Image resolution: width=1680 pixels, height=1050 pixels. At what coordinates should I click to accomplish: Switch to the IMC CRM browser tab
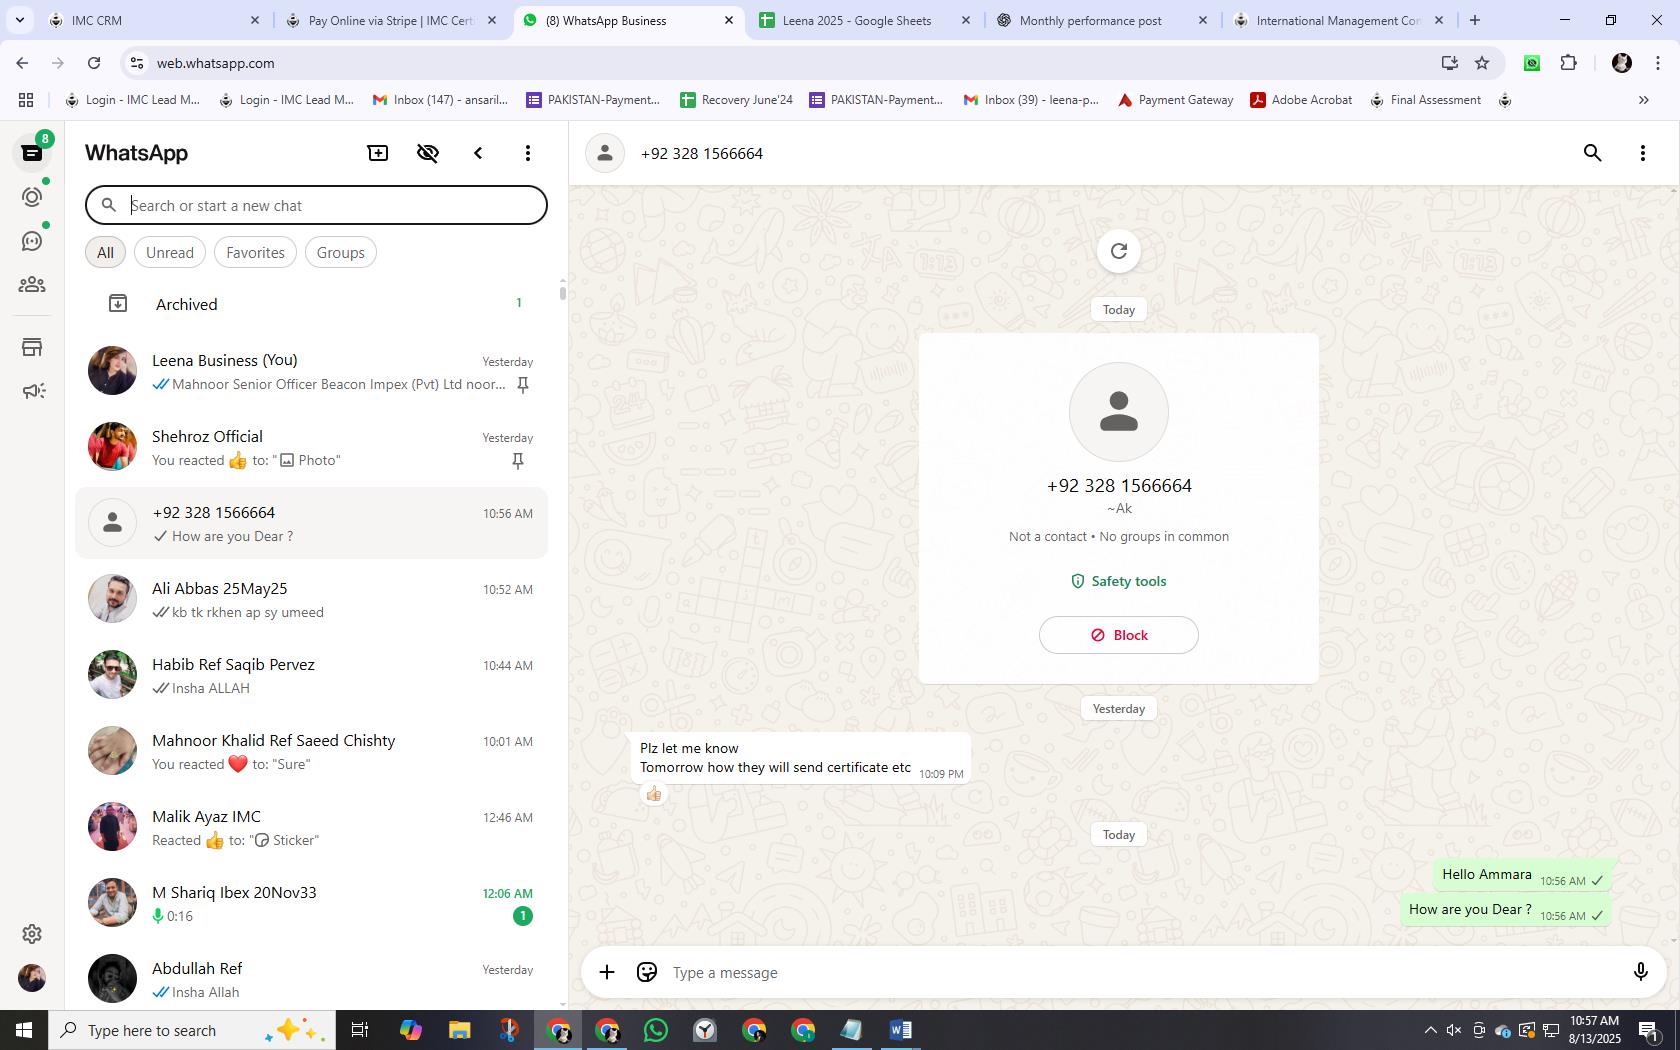pyautogui.click(x=155, y=20)
